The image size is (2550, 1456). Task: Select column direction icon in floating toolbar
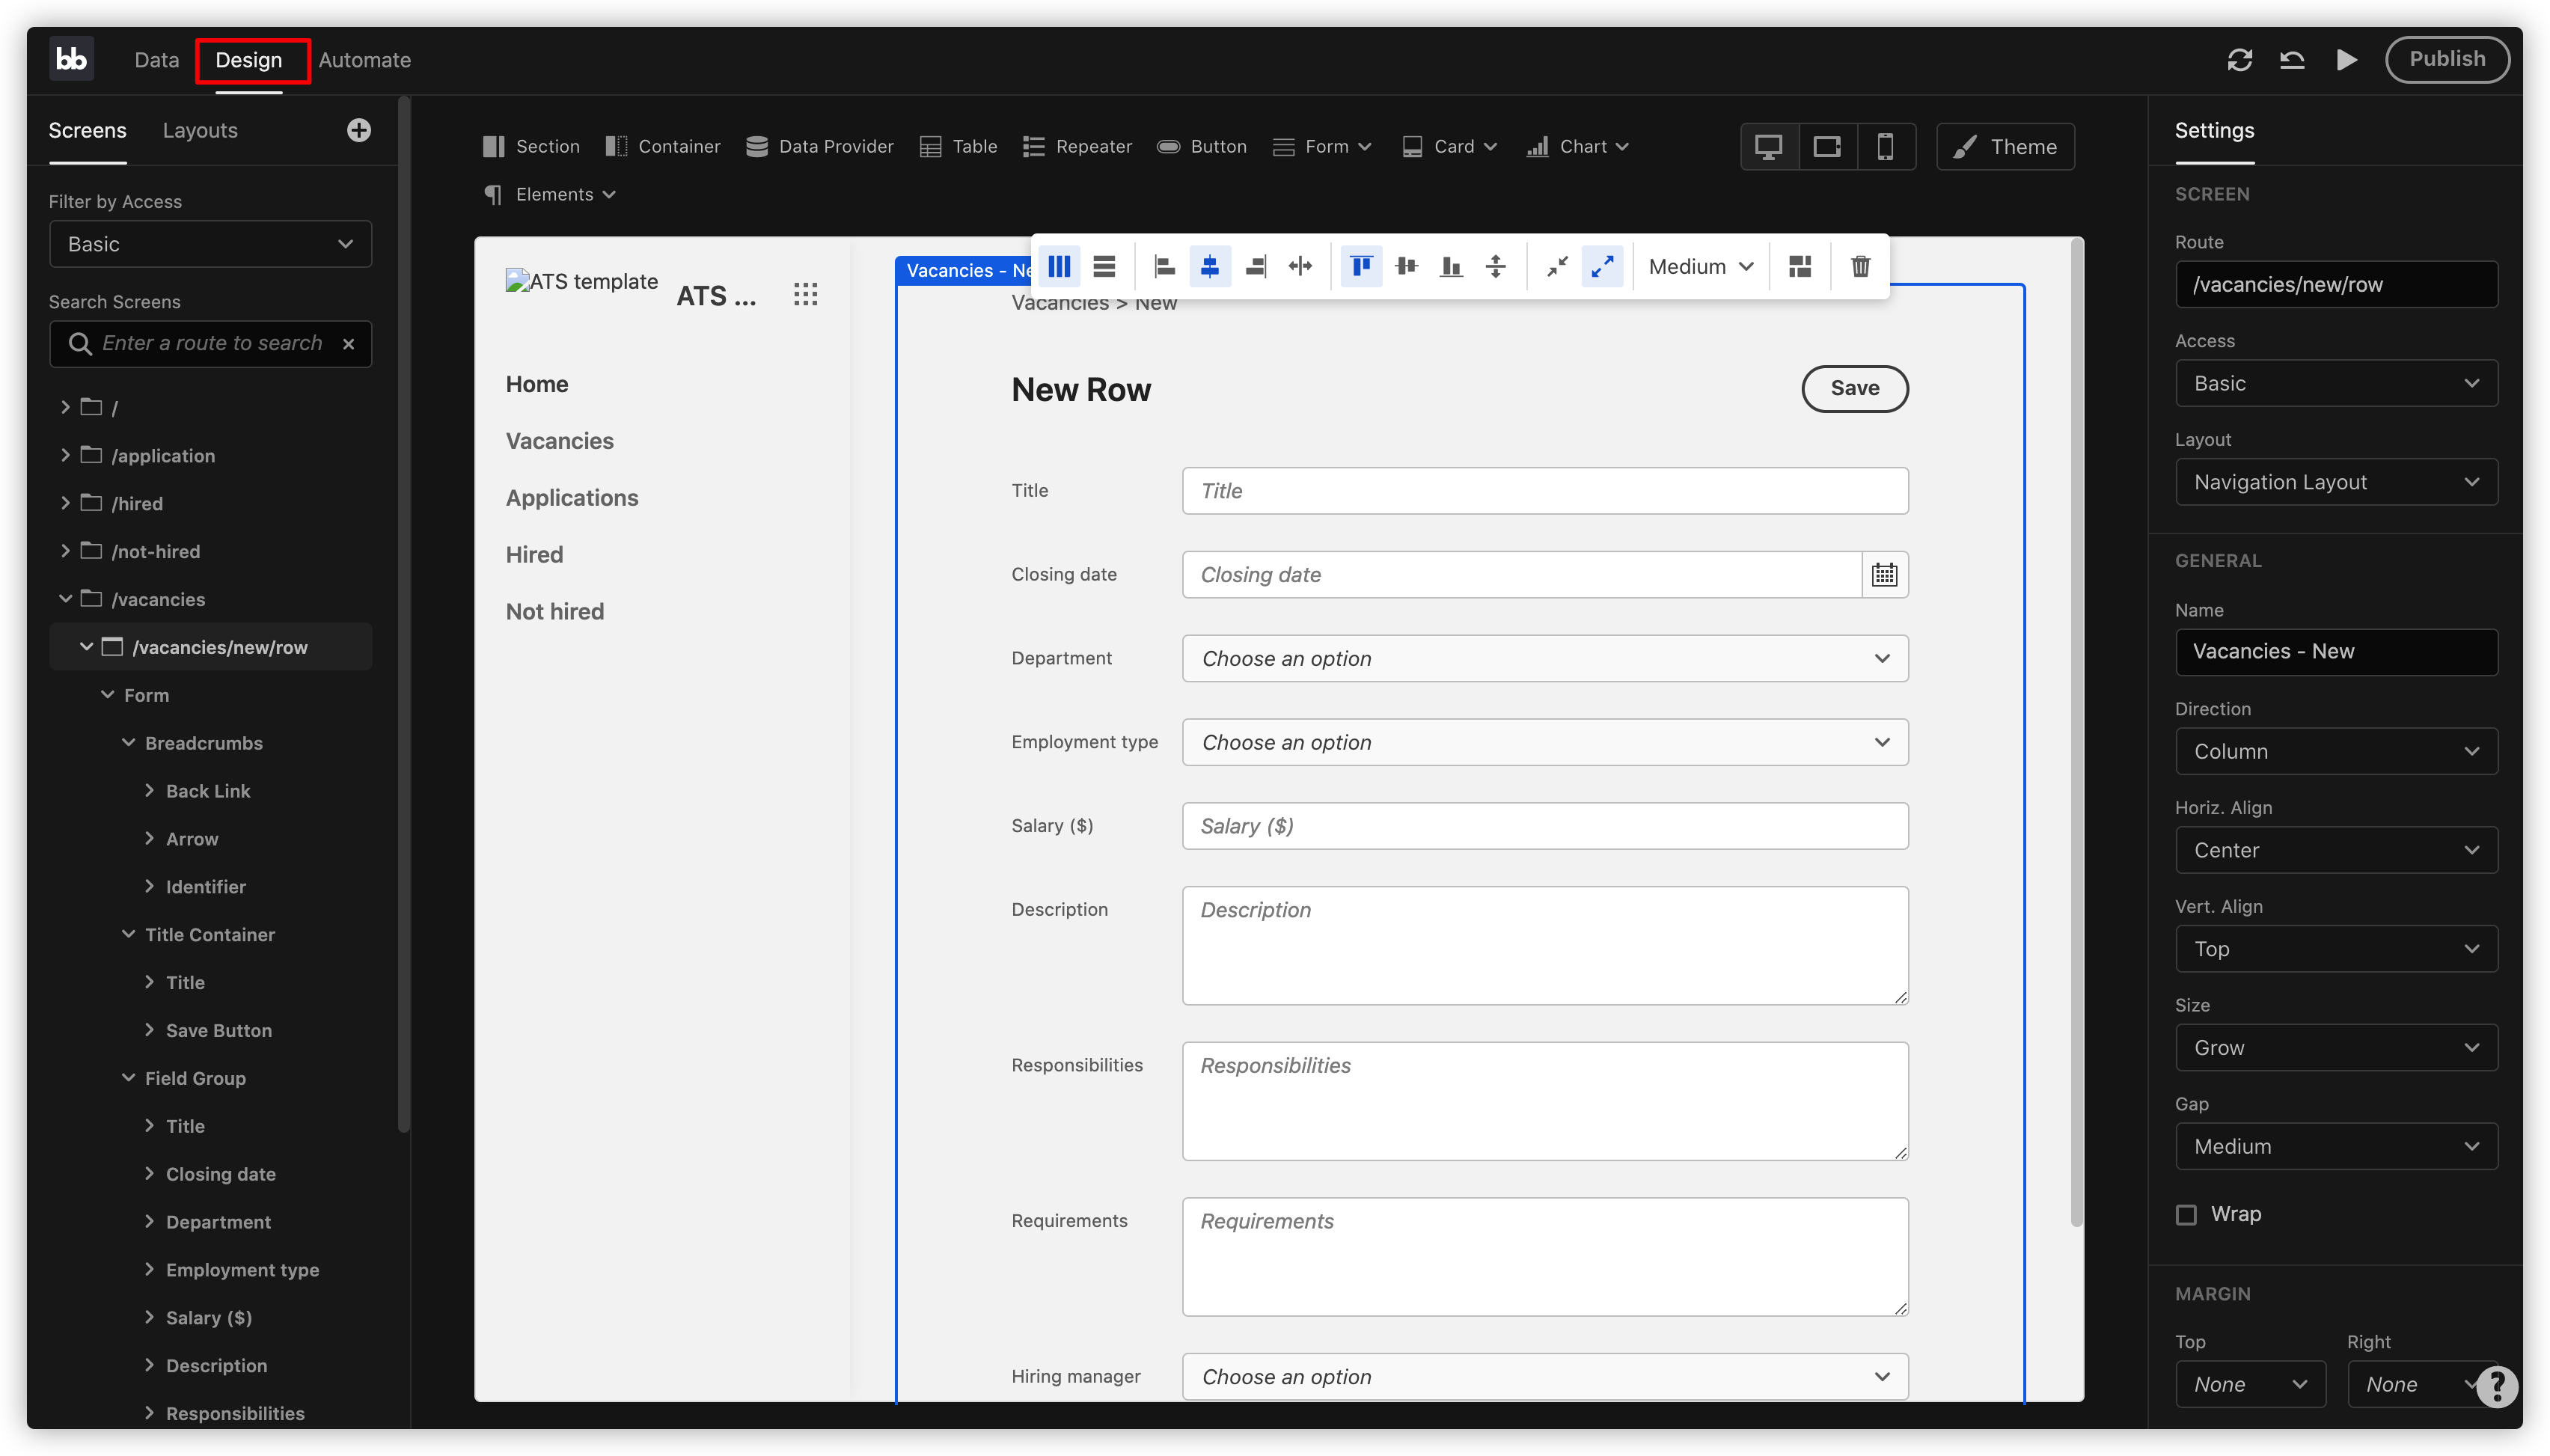(x=1058, y=266)
